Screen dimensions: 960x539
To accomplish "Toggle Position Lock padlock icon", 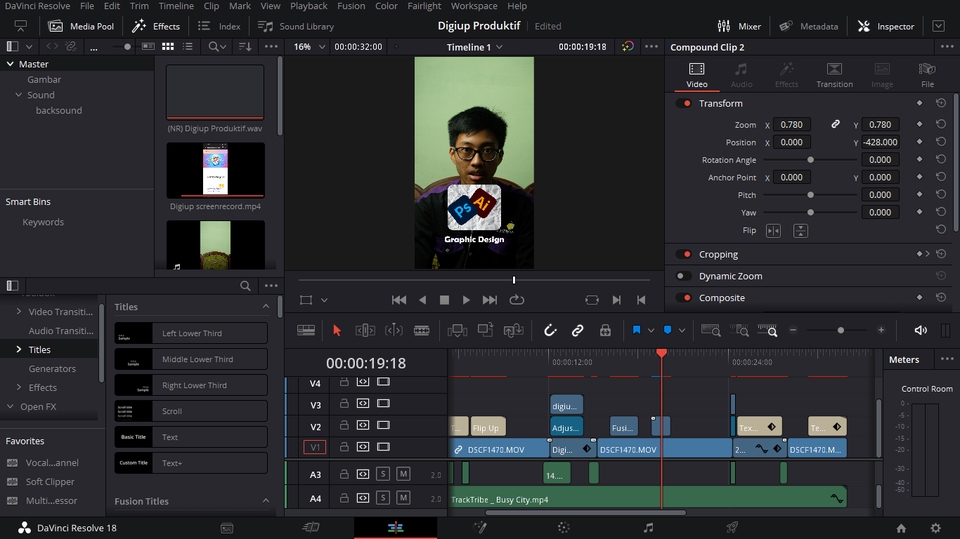I will [x=605, y=330].
